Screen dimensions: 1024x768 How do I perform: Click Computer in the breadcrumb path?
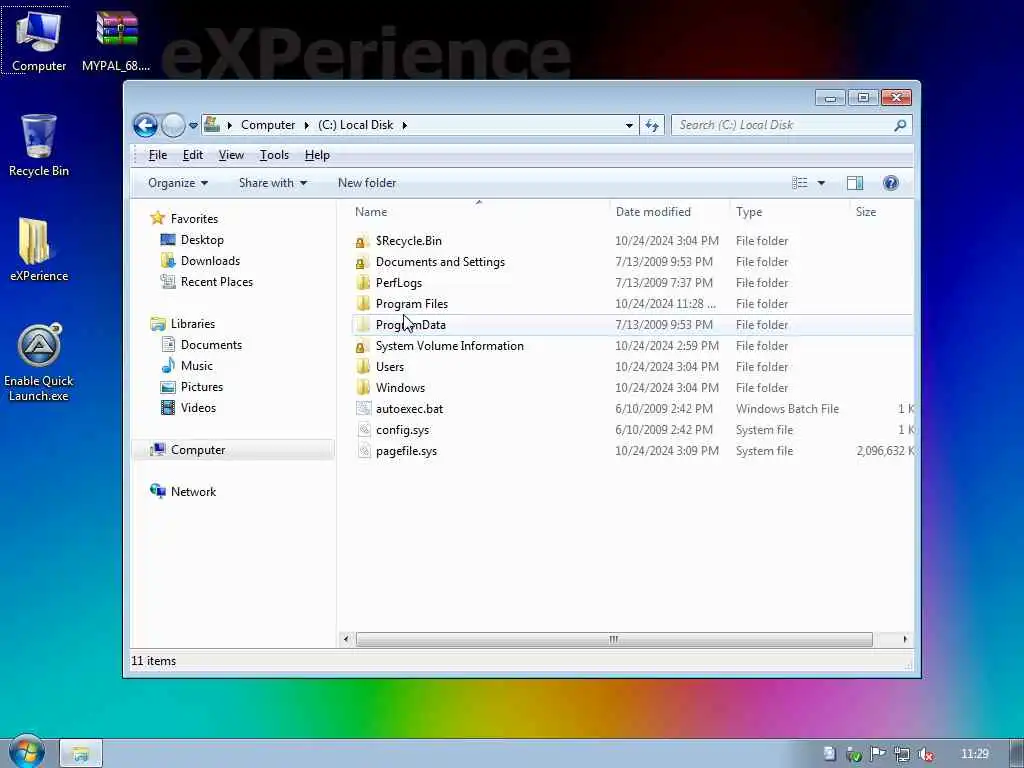click(268, 125)
